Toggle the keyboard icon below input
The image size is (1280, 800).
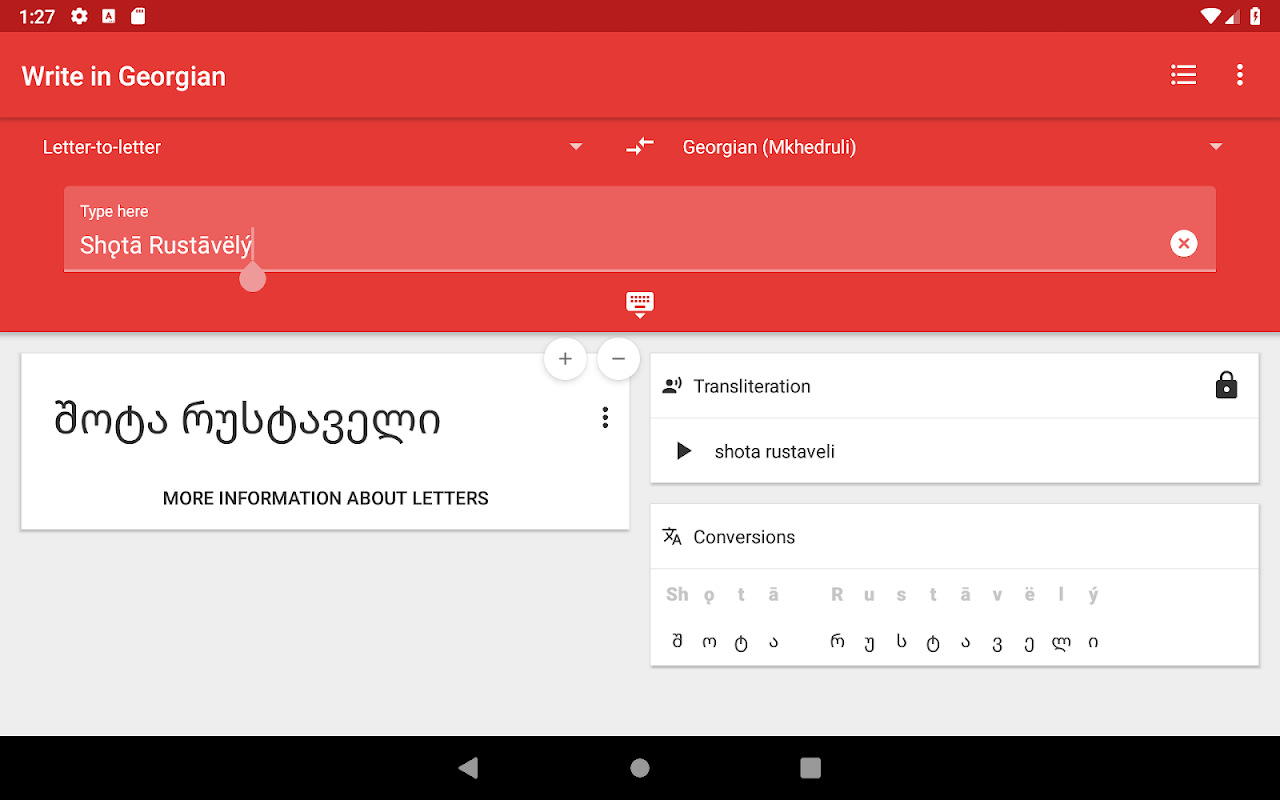point(640,303)
